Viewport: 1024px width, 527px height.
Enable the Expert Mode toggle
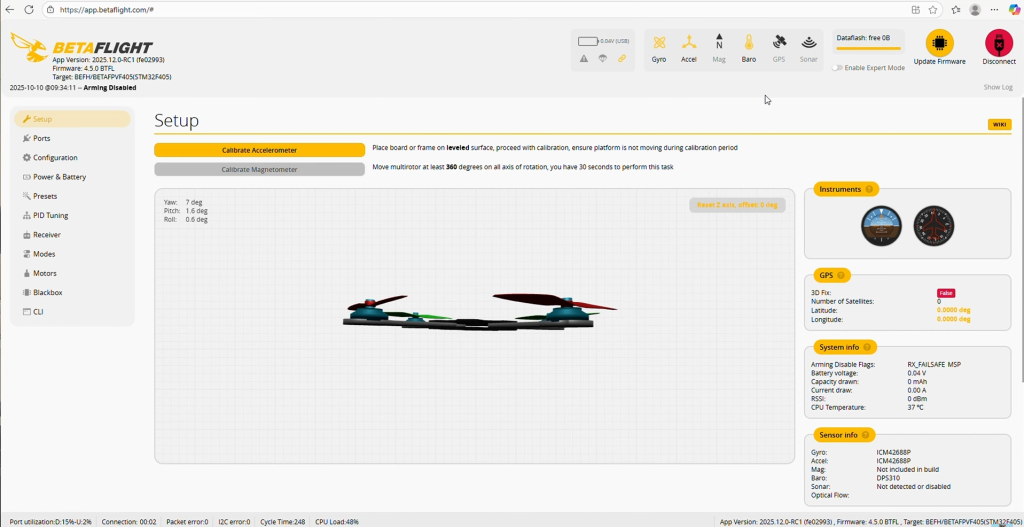click(836, 68)
